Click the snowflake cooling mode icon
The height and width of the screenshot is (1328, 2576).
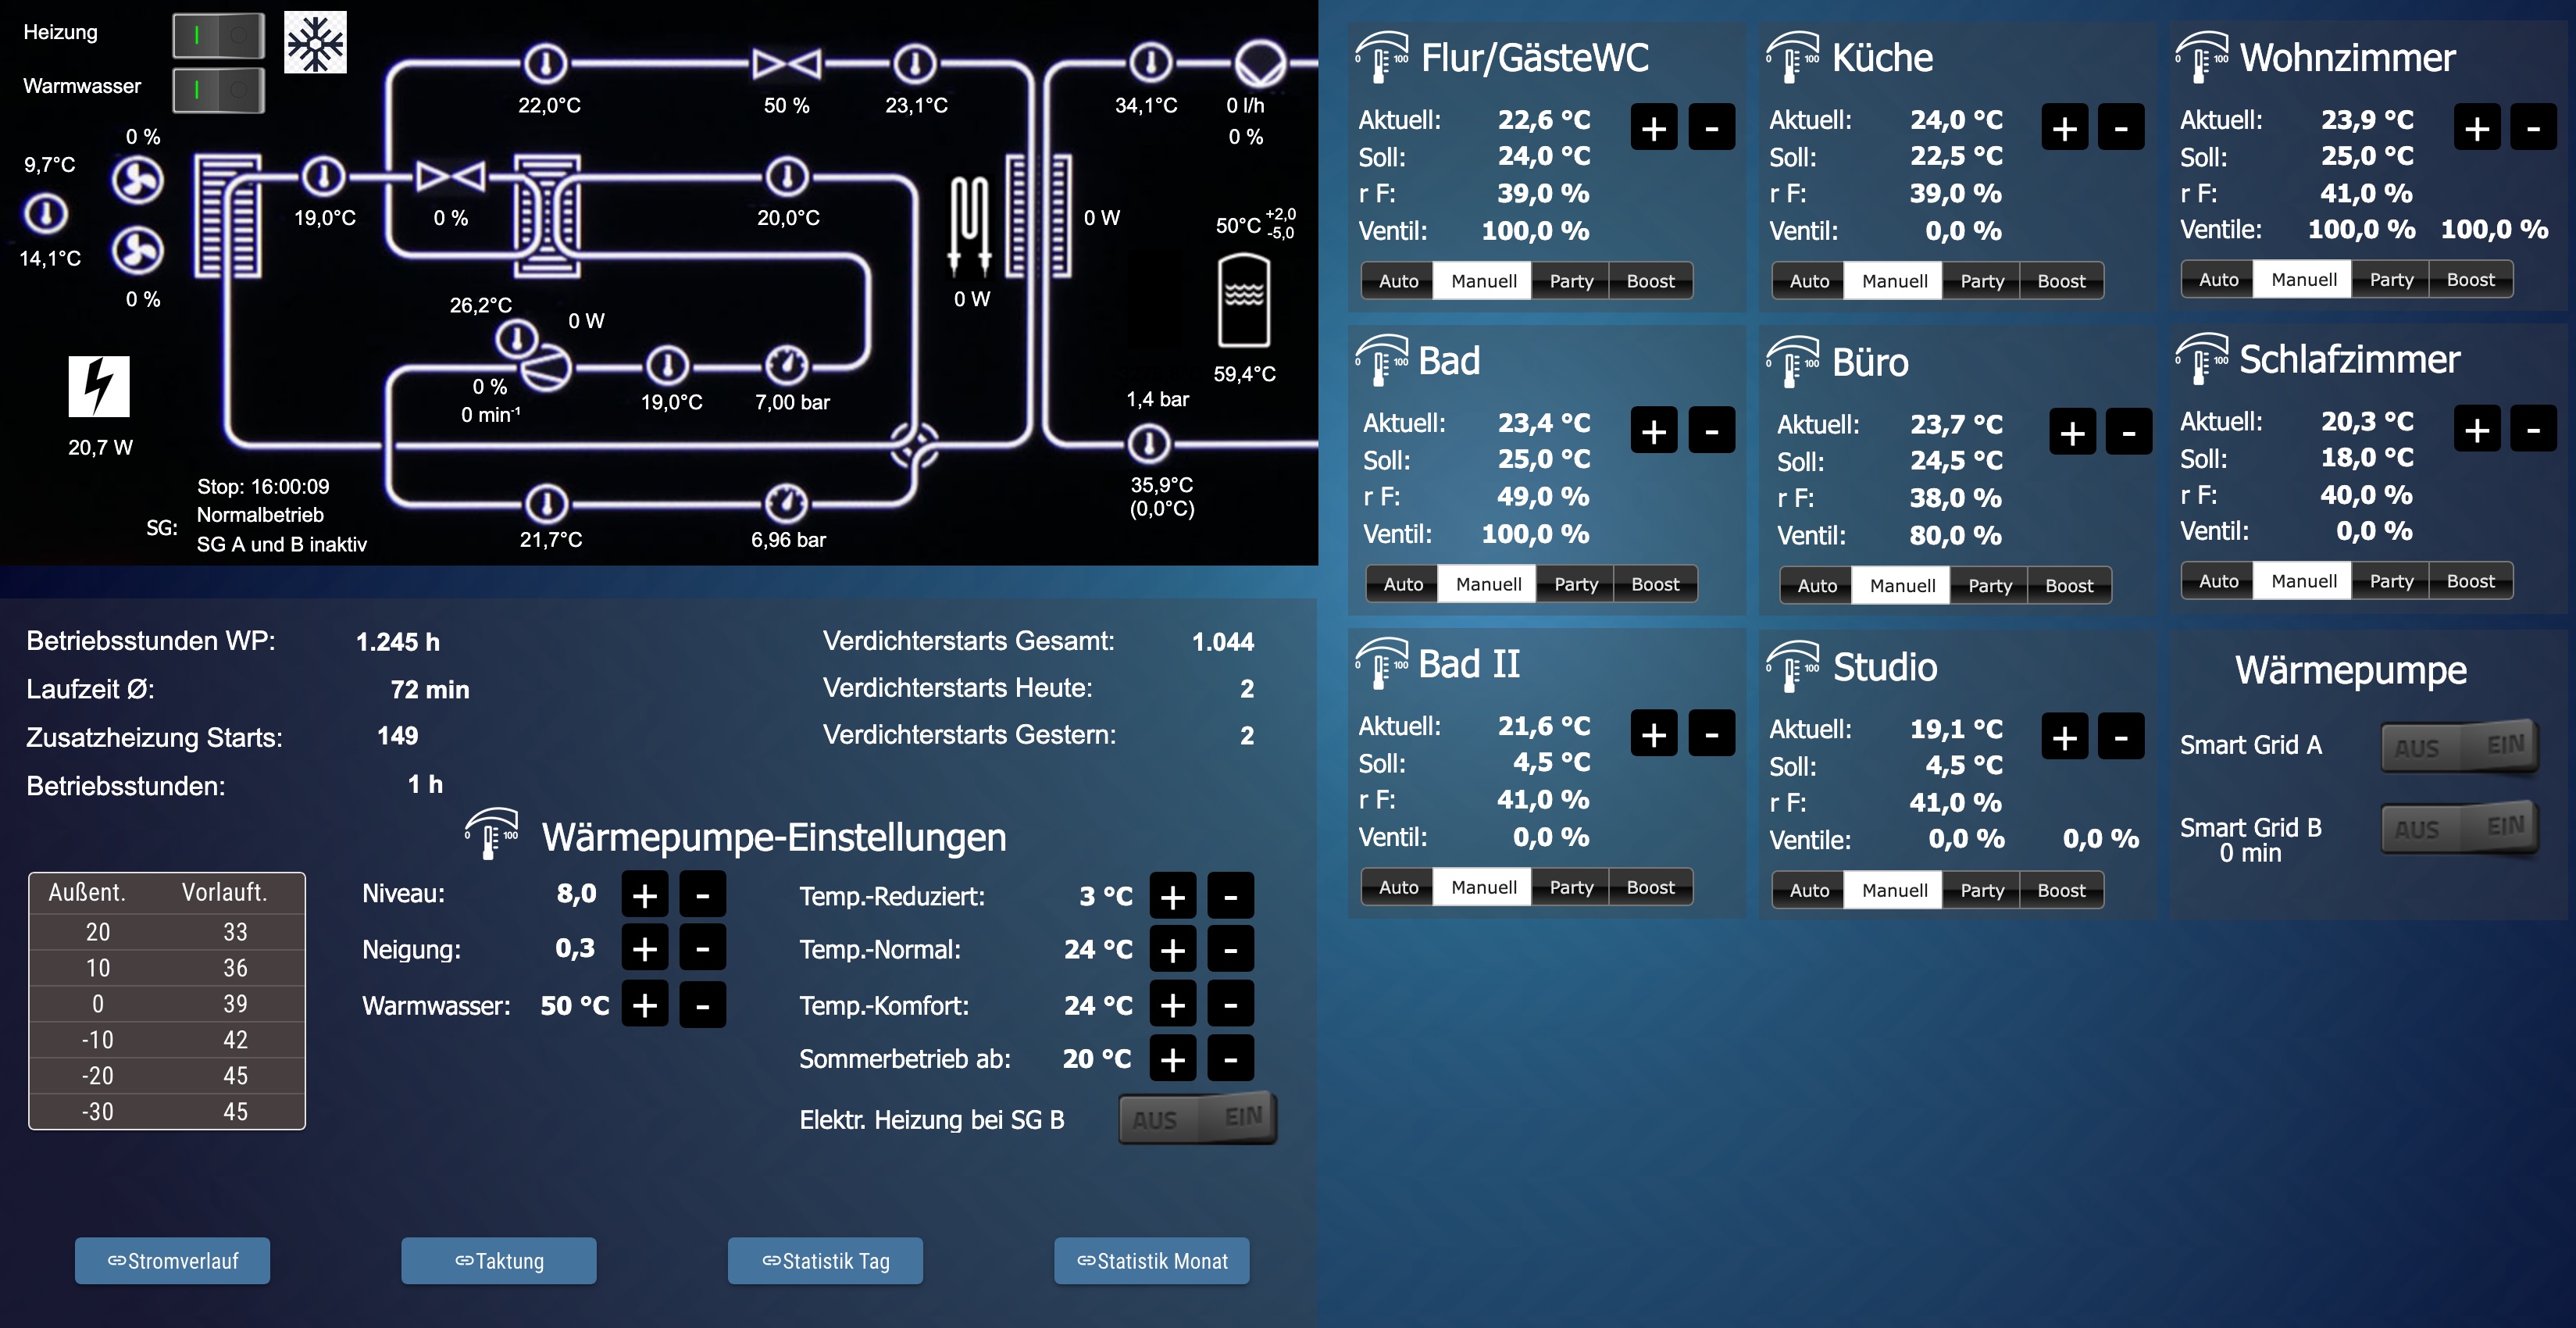tap(315, 42)
